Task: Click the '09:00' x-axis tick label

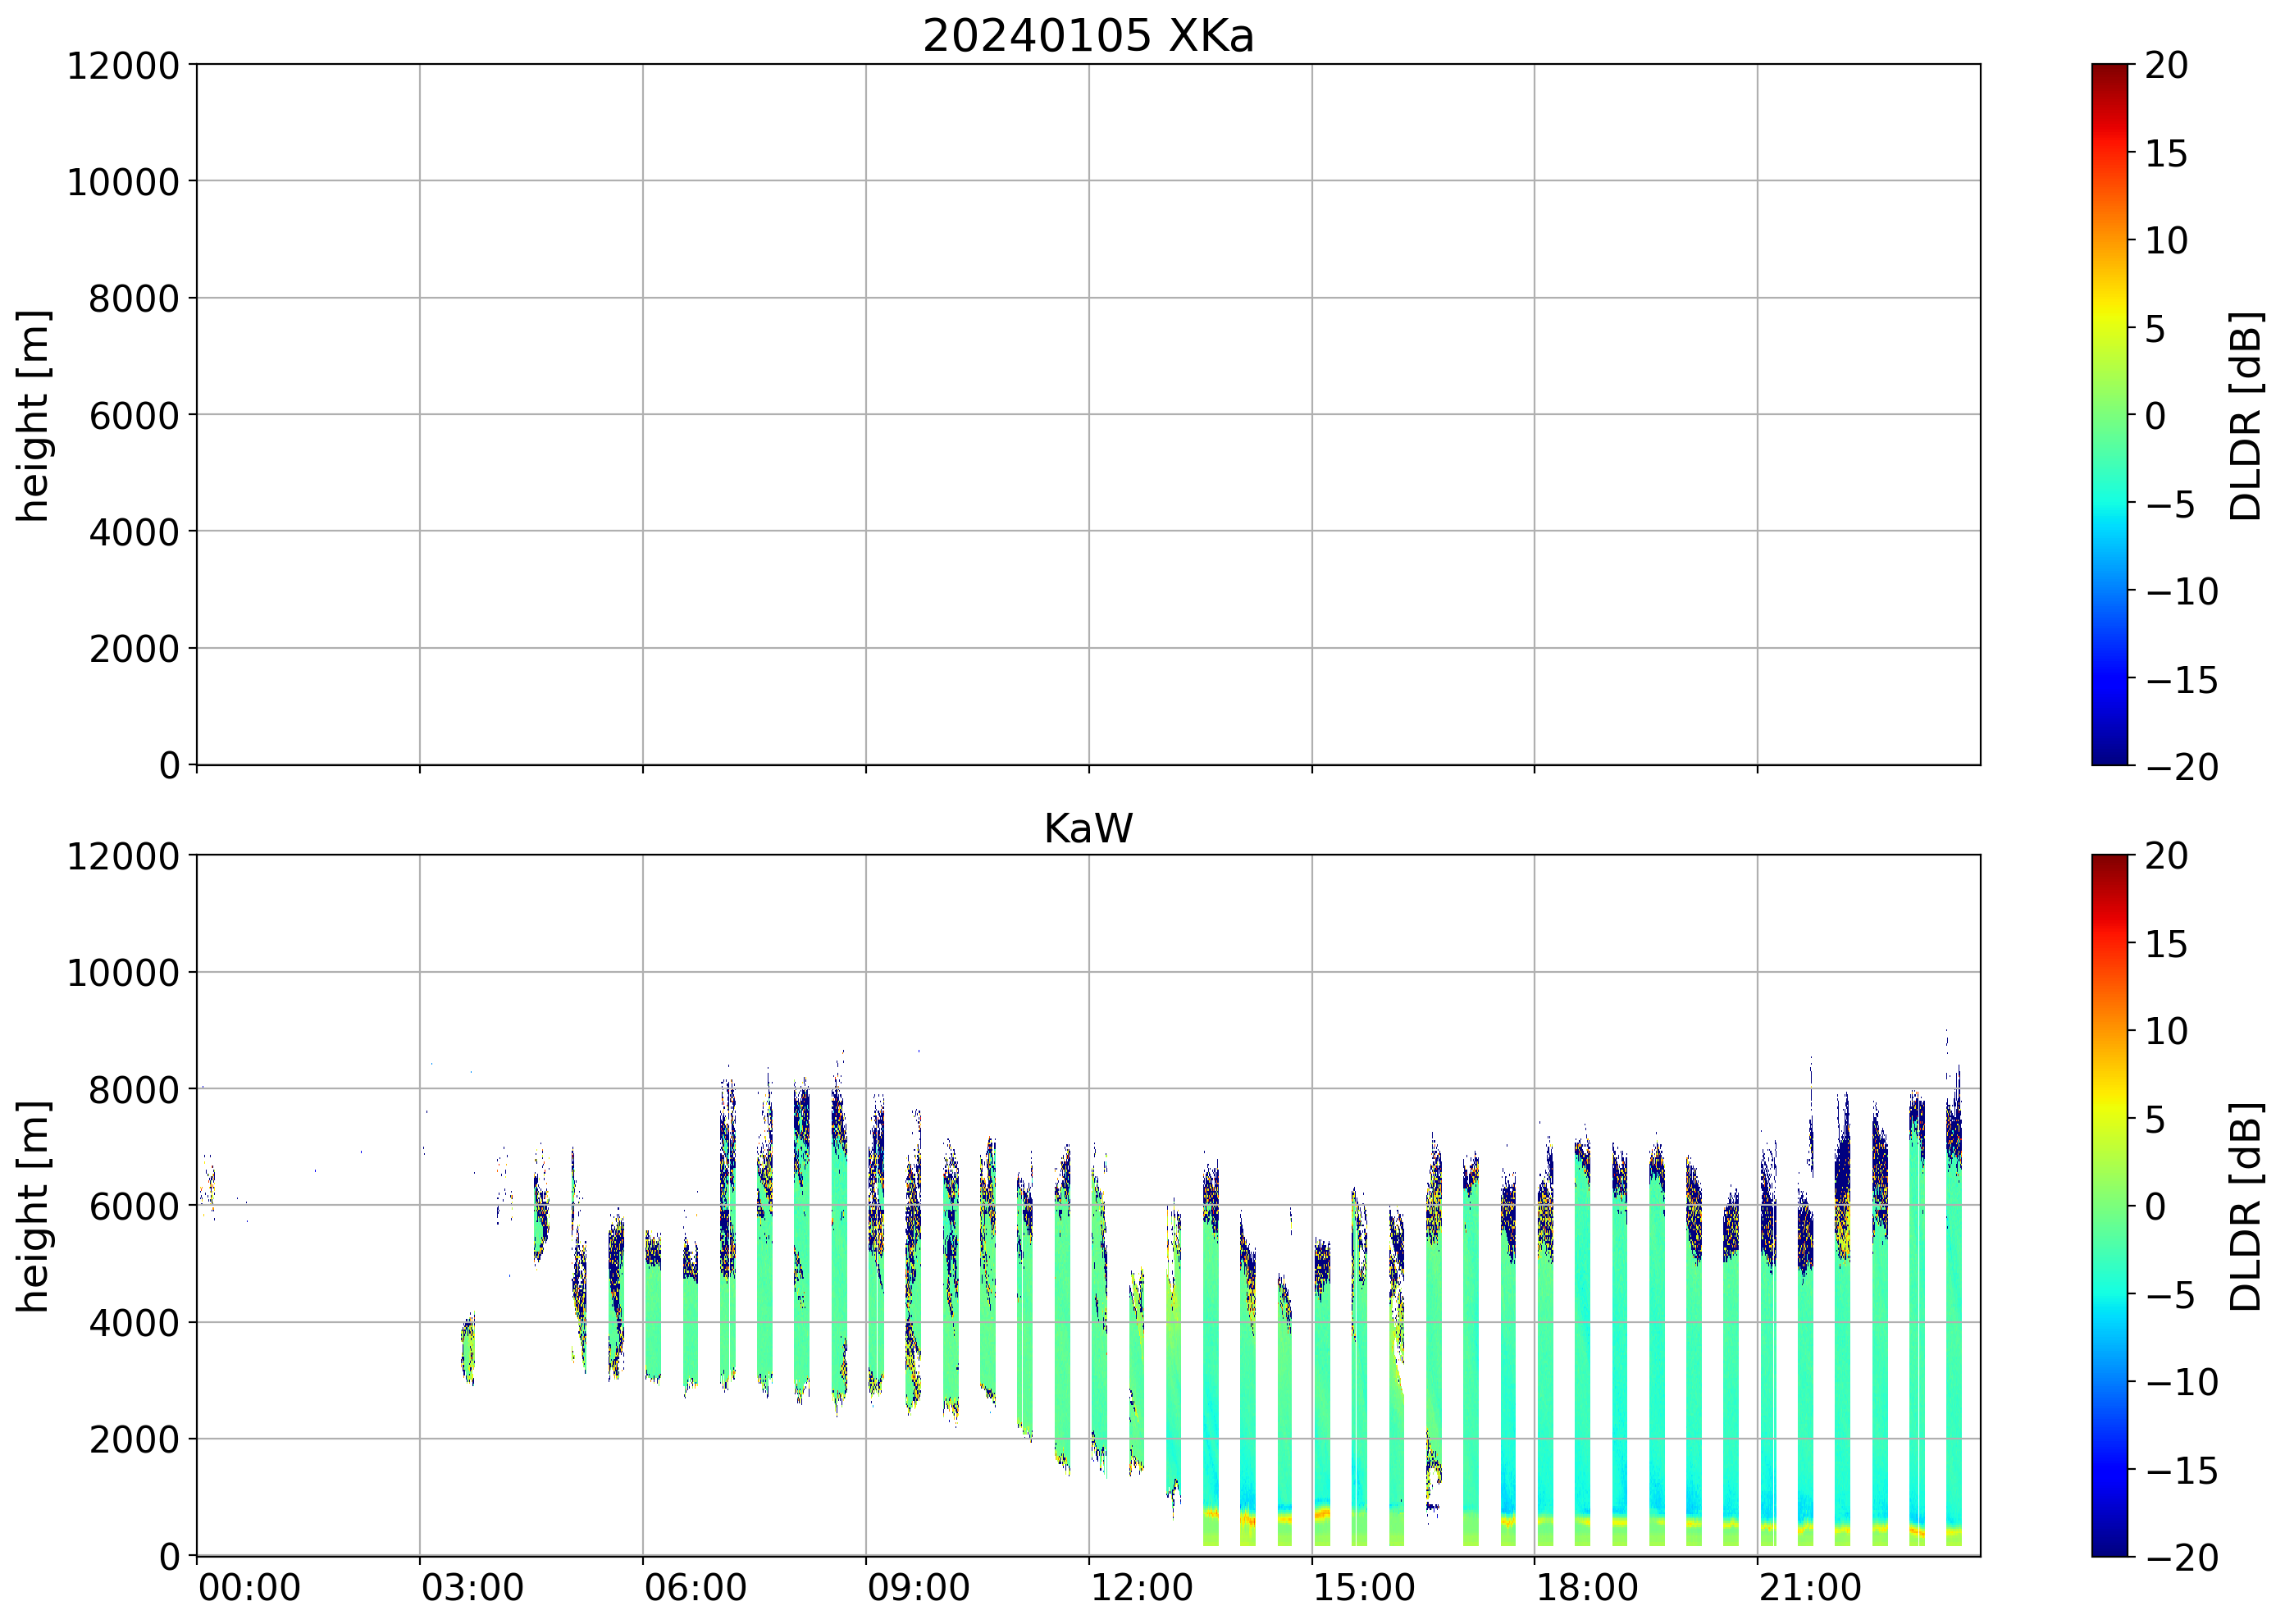Action: (x=918, y=1588)
